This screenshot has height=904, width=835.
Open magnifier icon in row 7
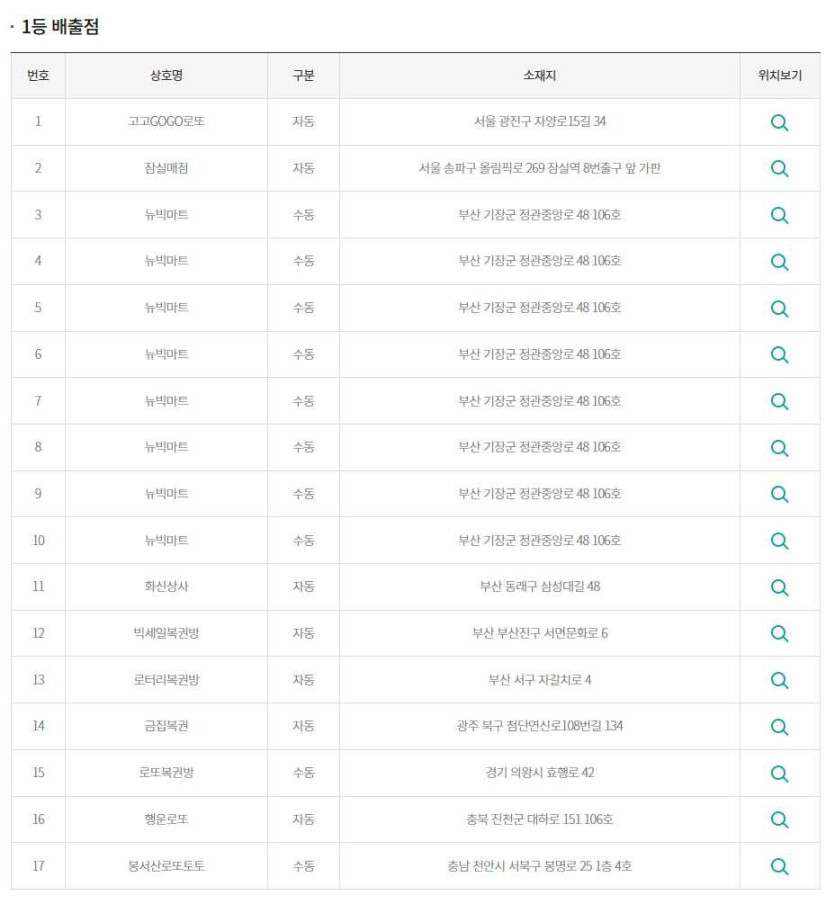[x=779, y=401]
